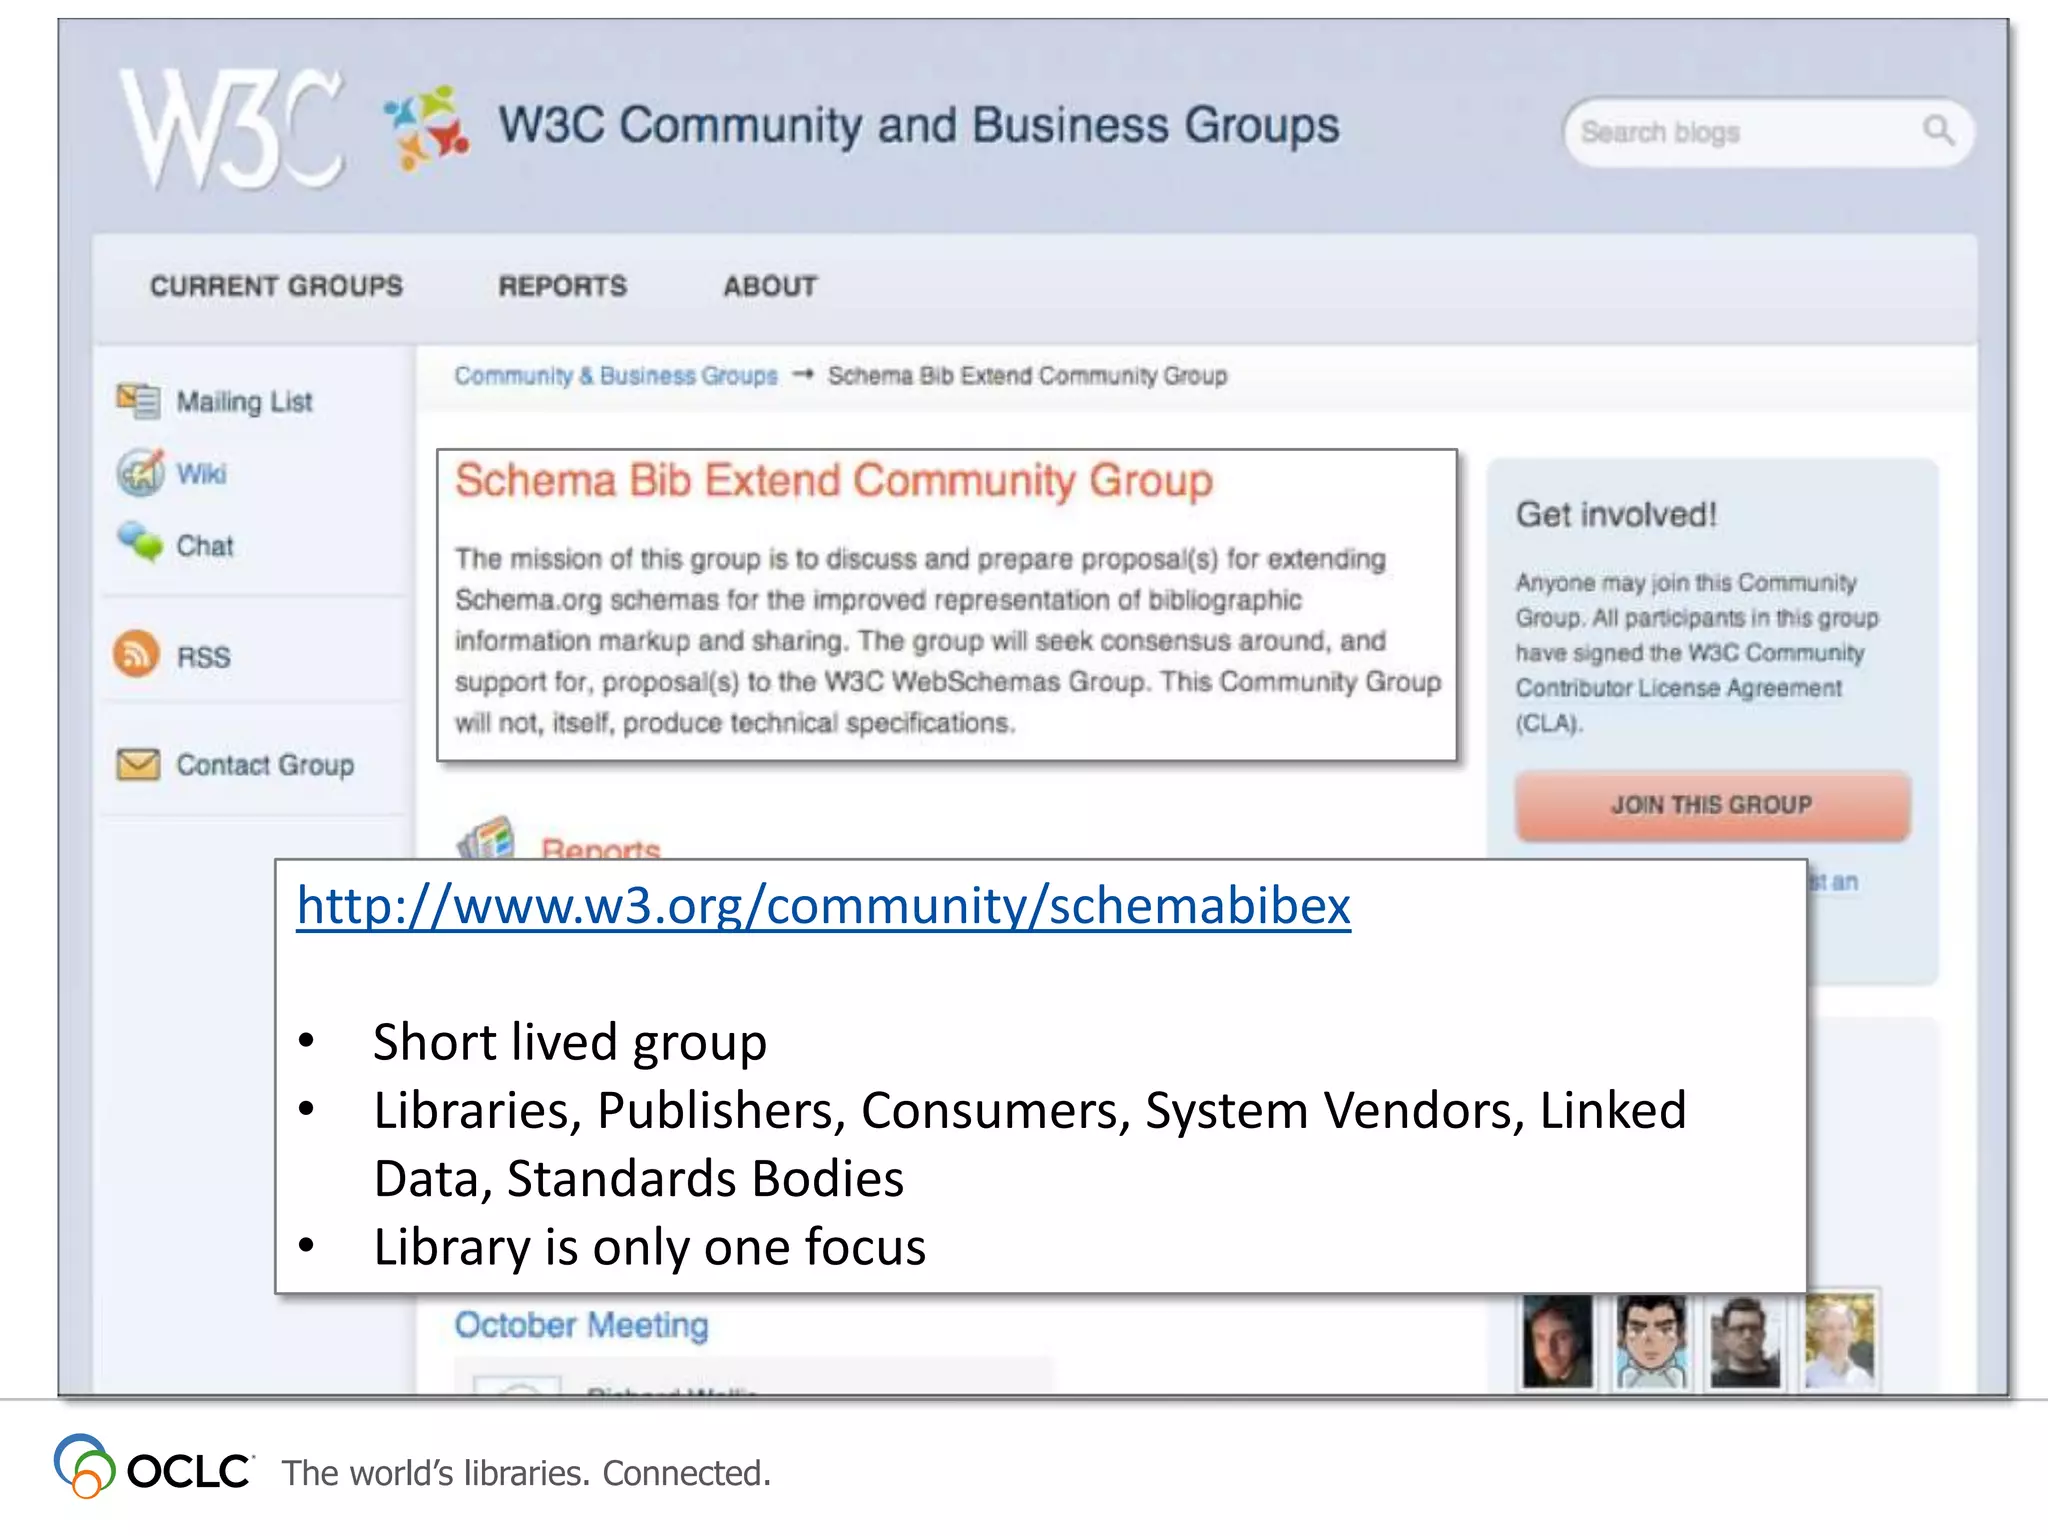Click first participant photo, dark-haired man

point(1556,1340)
